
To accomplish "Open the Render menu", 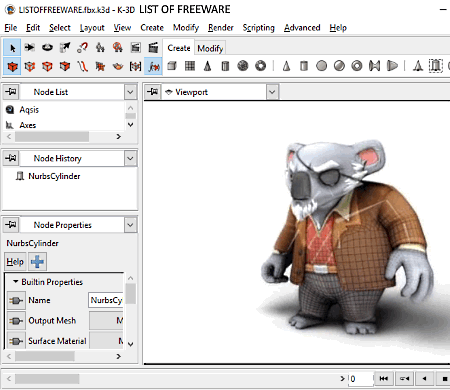I will (x=221, y=28).
